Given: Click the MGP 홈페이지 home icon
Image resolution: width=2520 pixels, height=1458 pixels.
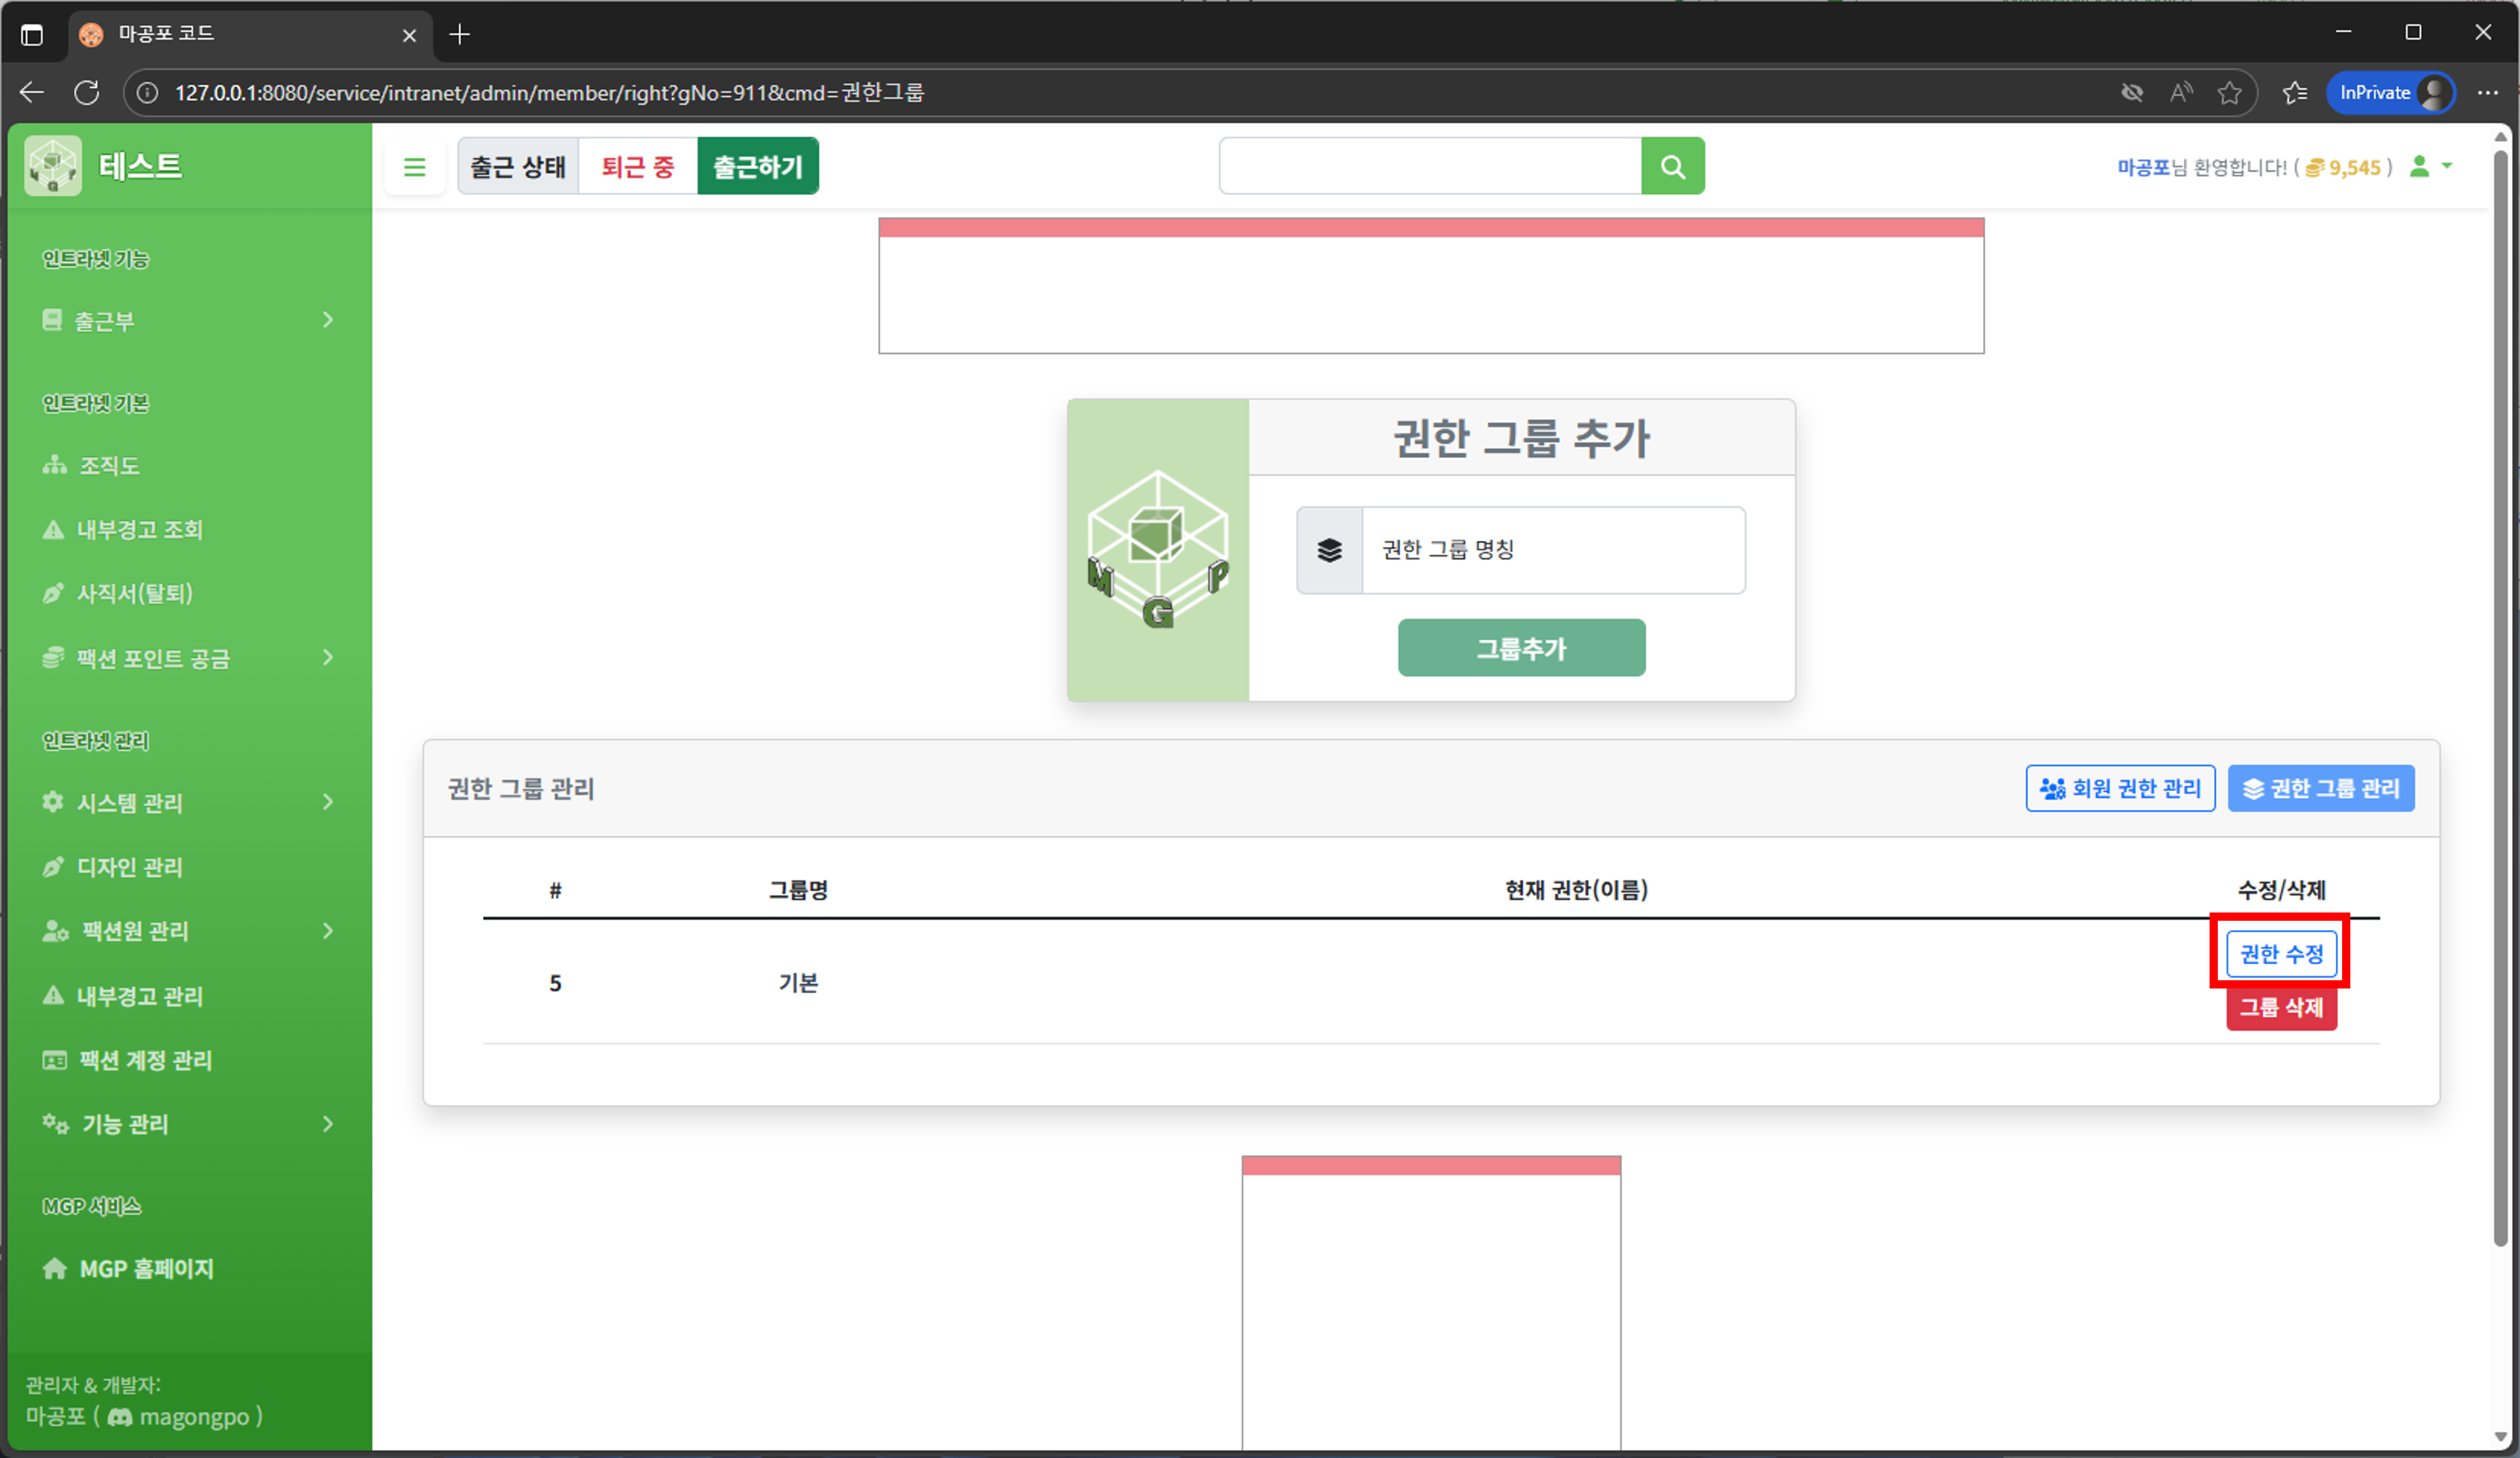Looking at the screenshot, I should [56, 1268].
